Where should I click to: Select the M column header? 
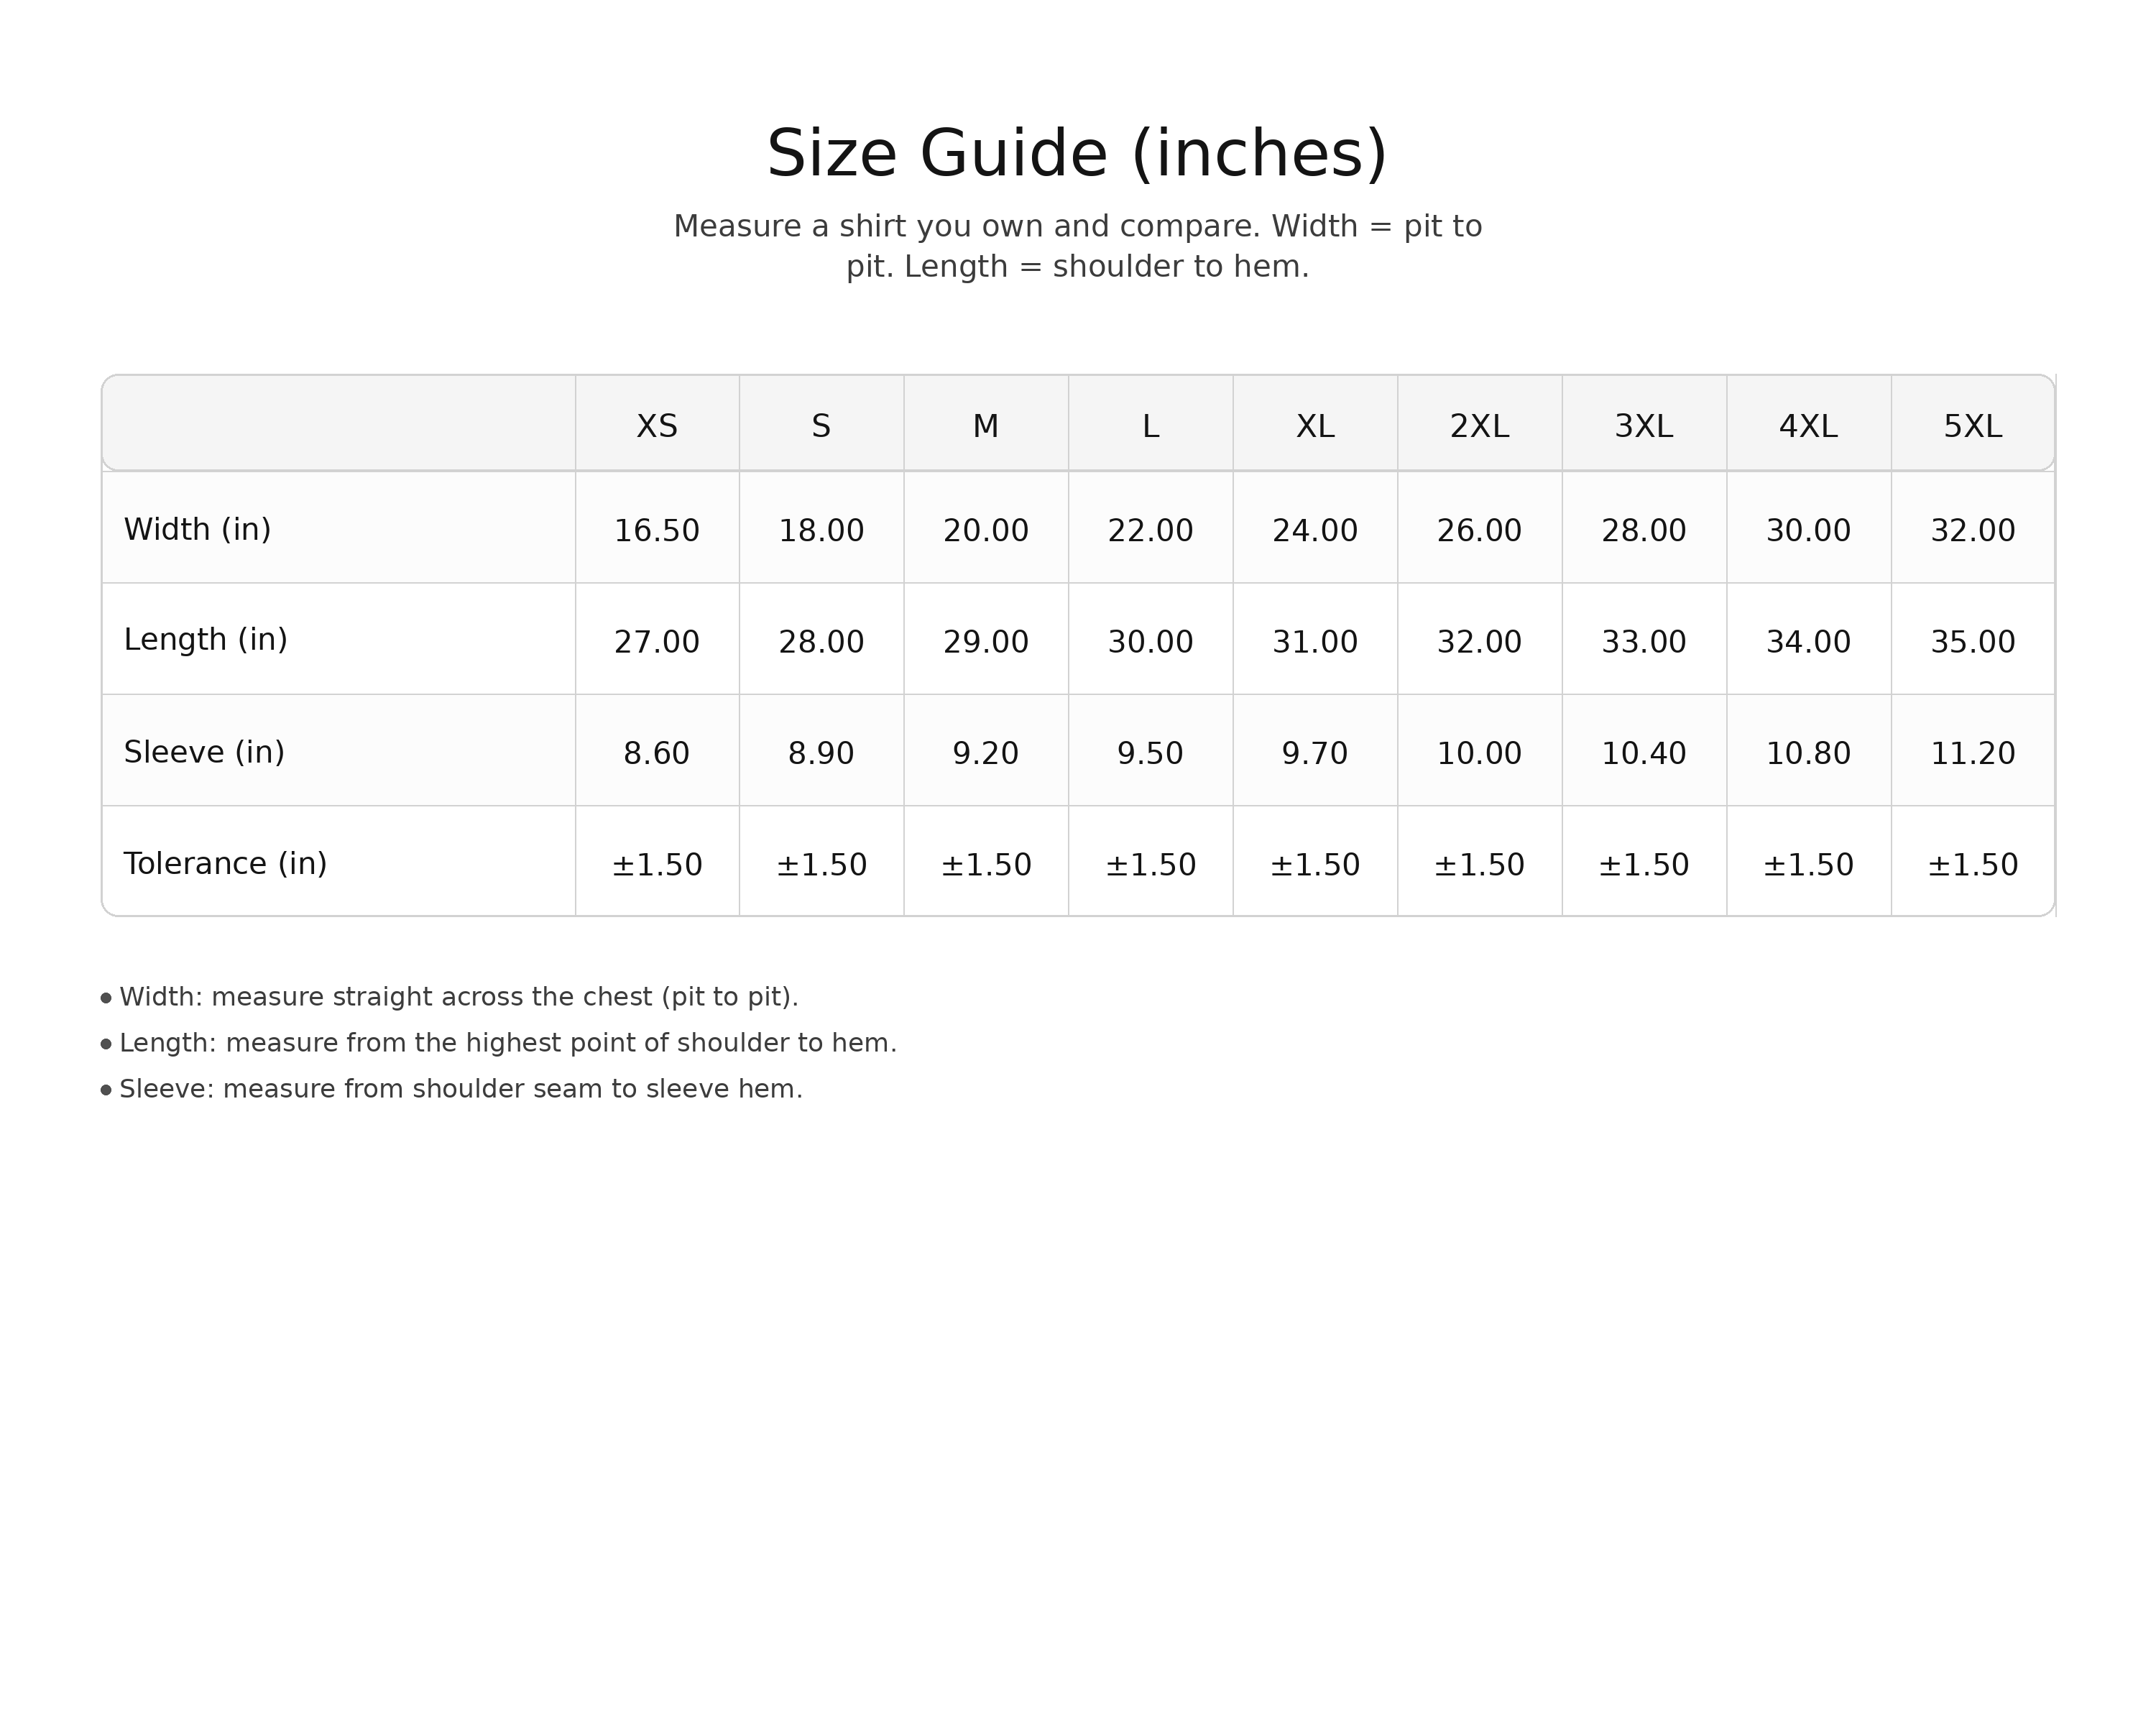(986, 427)
